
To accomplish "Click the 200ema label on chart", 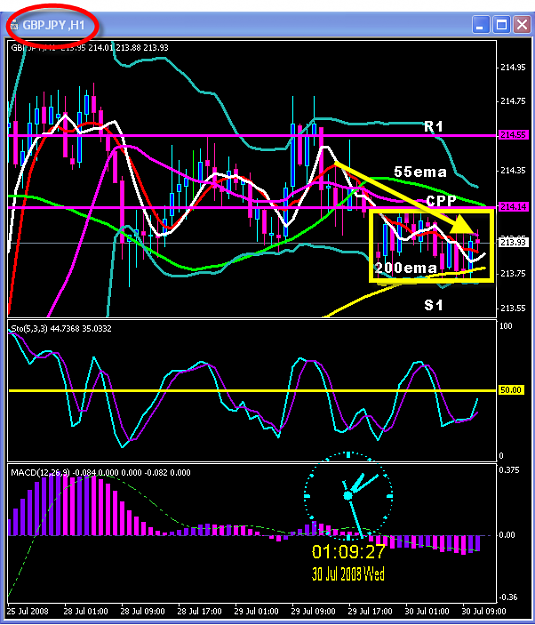I will coord(405,268).
